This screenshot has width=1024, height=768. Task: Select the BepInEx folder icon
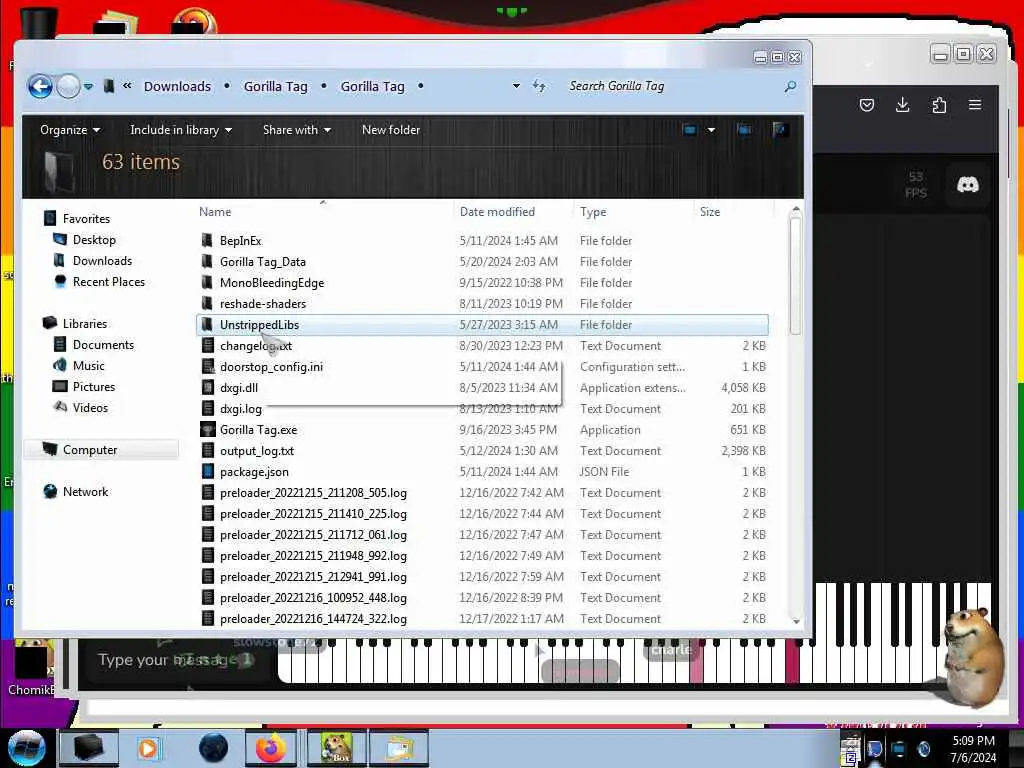click(207, 240)
